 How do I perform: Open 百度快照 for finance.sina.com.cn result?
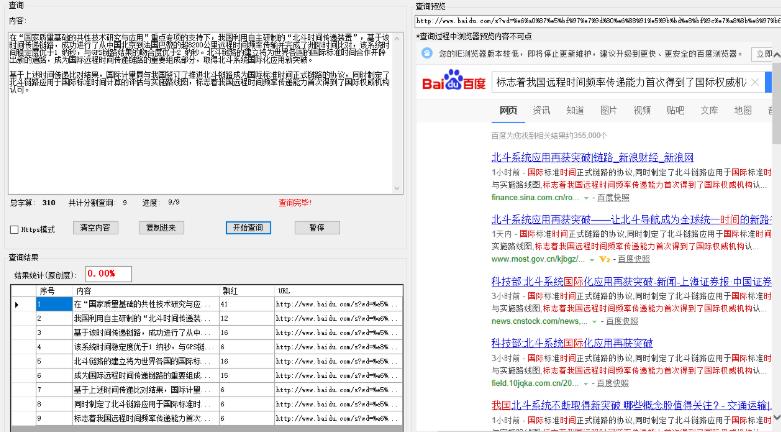(613, 197)
